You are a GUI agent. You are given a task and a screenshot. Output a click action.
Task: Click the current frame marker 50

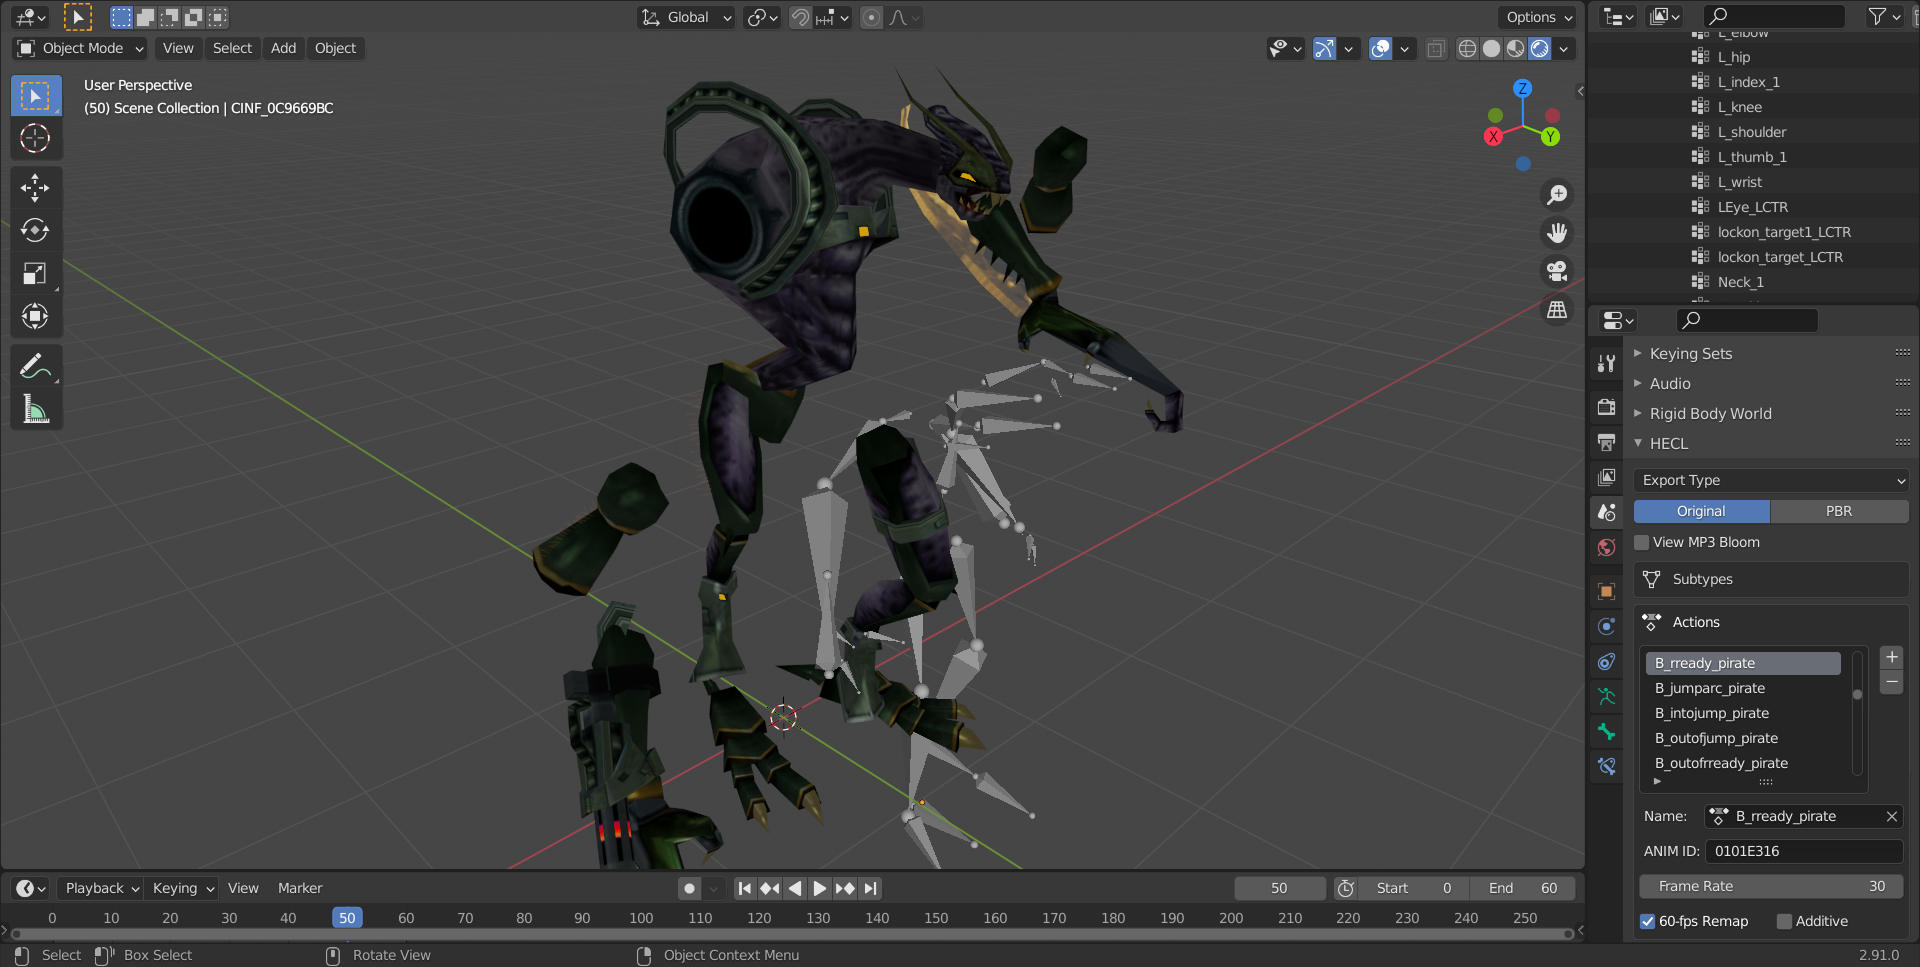click(347, 918)
